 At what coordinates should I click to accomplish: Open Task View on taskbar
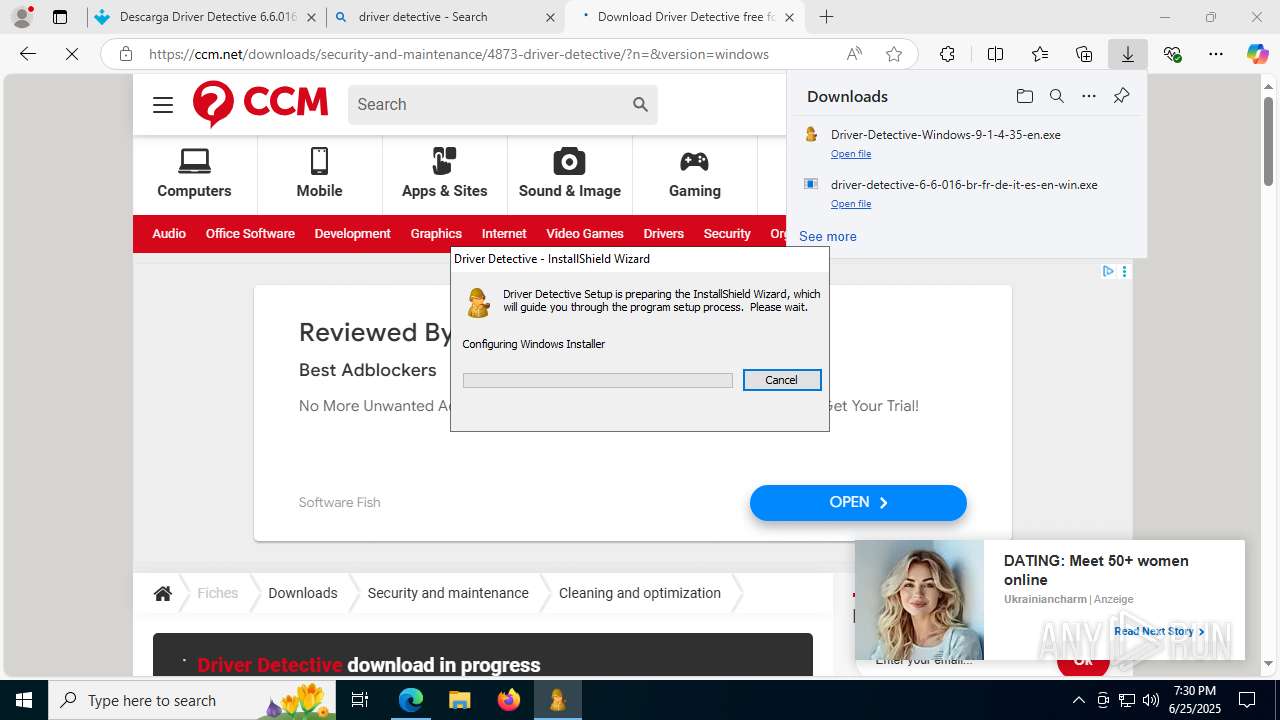(361, 700)
